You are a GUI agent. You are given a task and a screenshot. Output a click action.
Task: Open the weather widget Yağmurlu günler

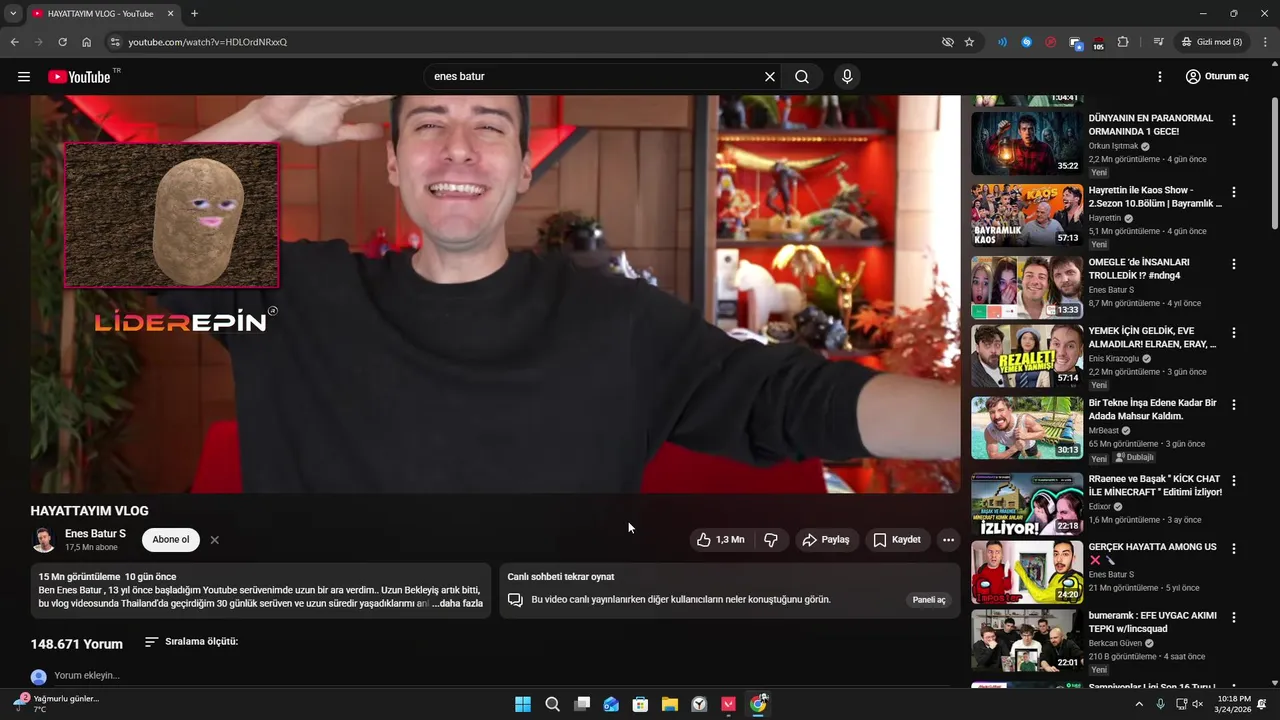[x=57, y=704]
